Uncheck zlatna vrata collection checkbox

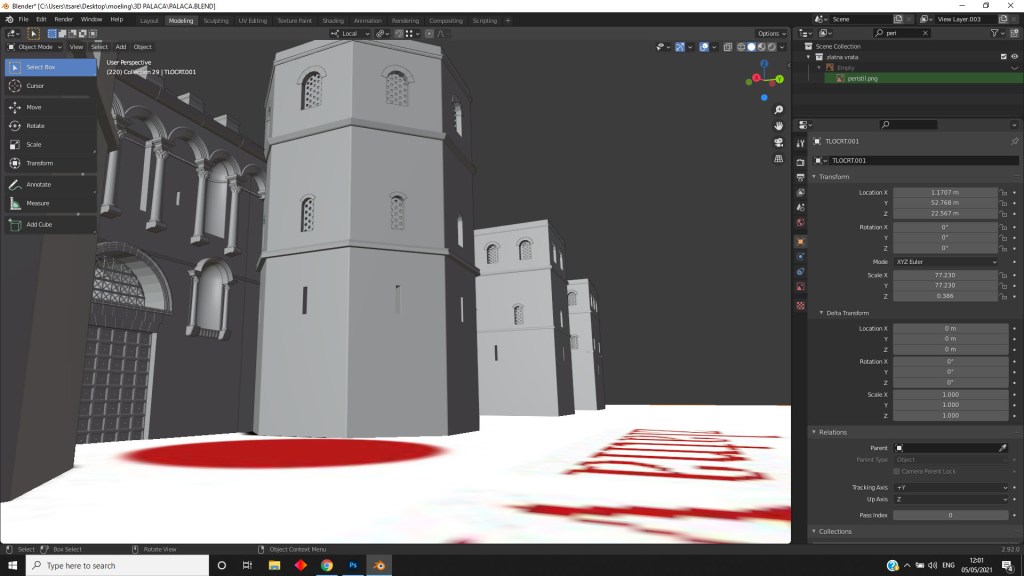coord(1002,57)
